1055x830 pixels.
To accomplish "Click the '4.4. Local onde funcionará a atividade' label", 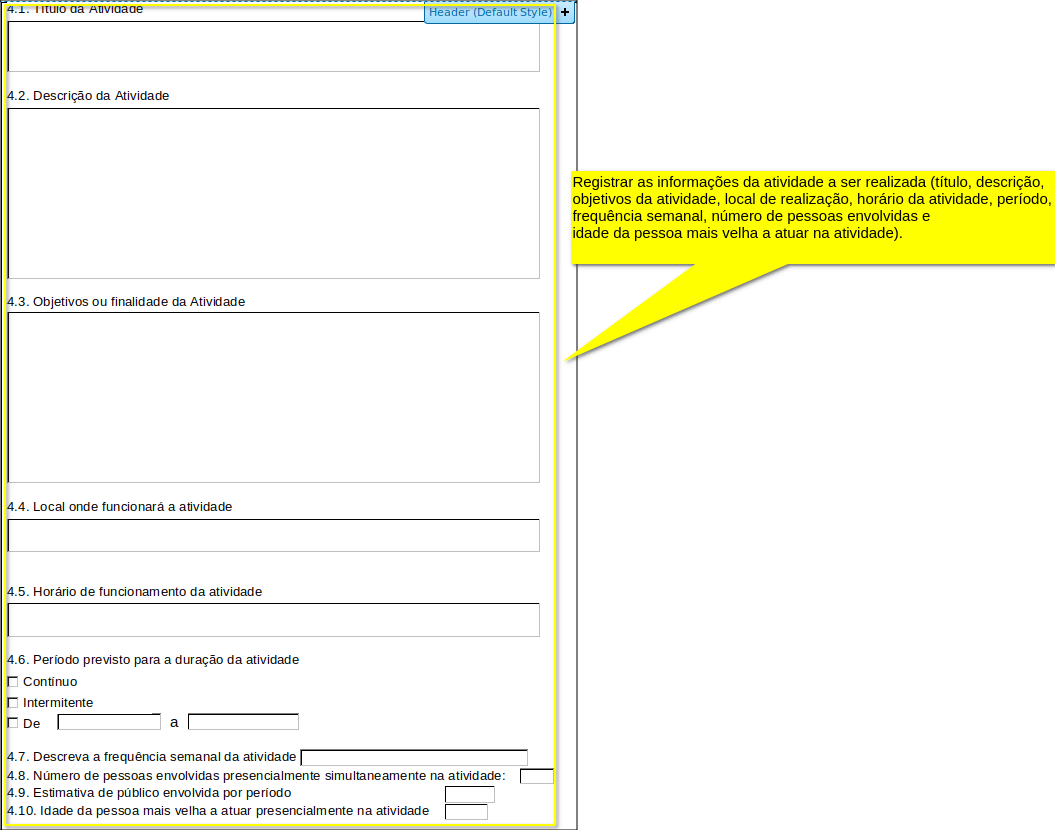I will pos(120,506).
